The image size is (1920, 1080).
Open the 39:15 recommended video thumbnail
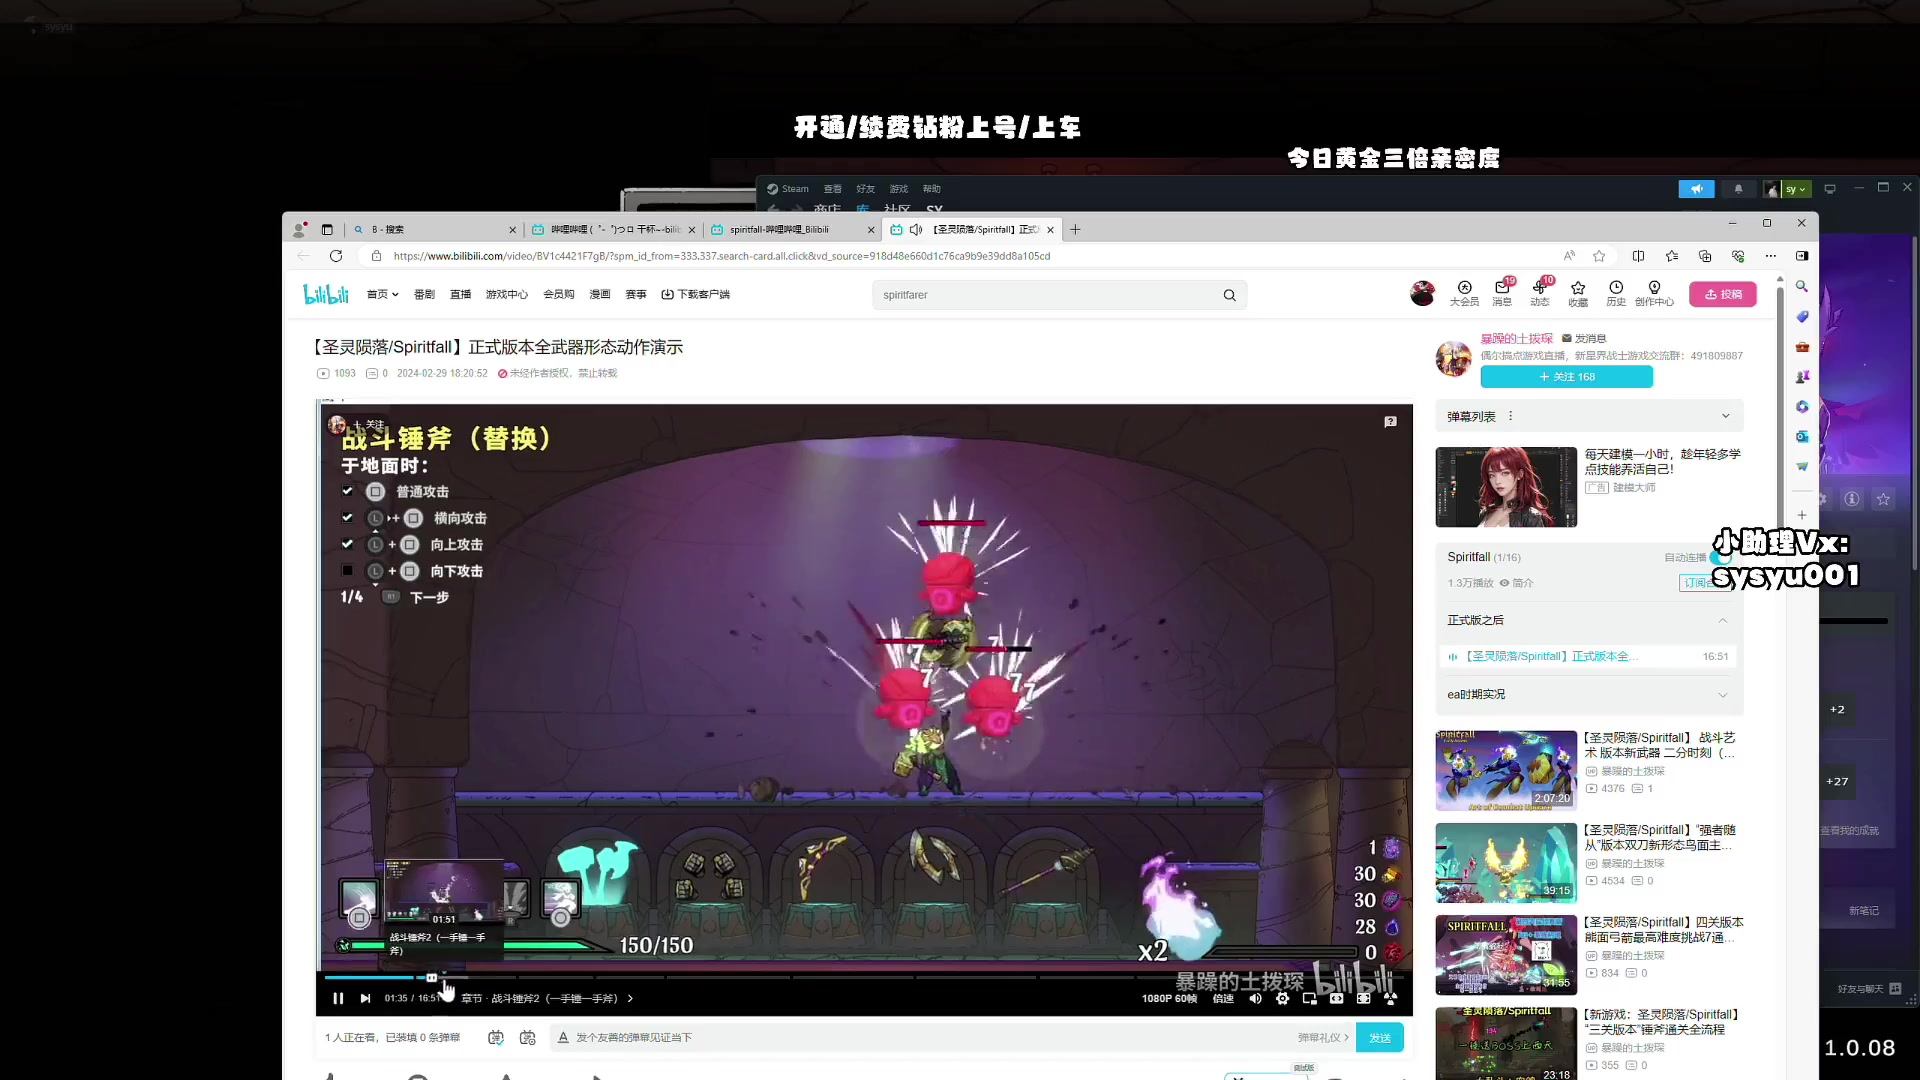[1506, 862]
